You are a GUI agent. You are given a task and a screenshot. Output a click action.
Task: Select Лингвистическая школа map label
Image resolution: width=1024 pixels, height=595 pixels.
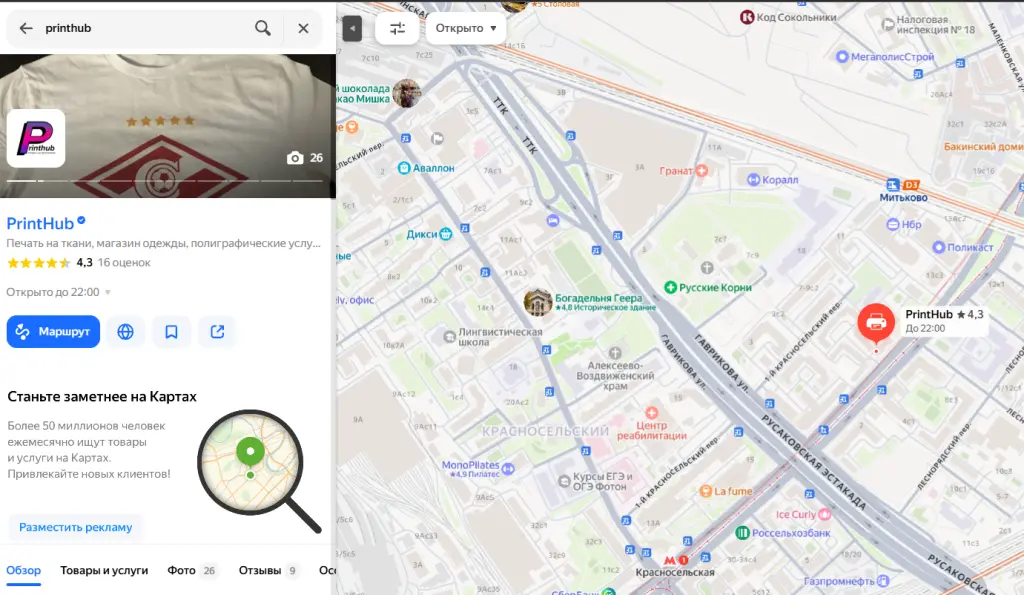500,337
